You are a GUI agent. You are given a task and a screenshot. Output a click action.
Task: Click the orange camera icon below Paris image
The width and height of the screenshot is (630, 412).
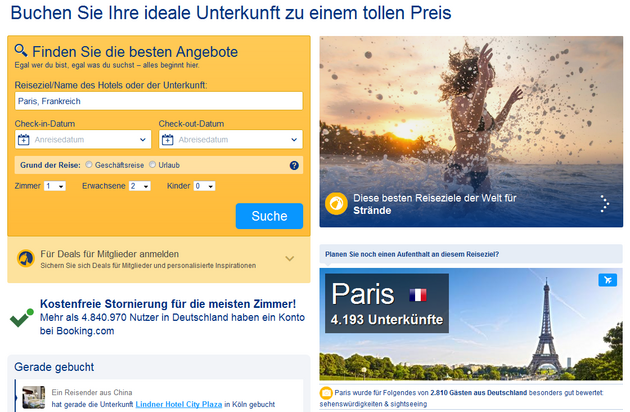tap(326, 393)
